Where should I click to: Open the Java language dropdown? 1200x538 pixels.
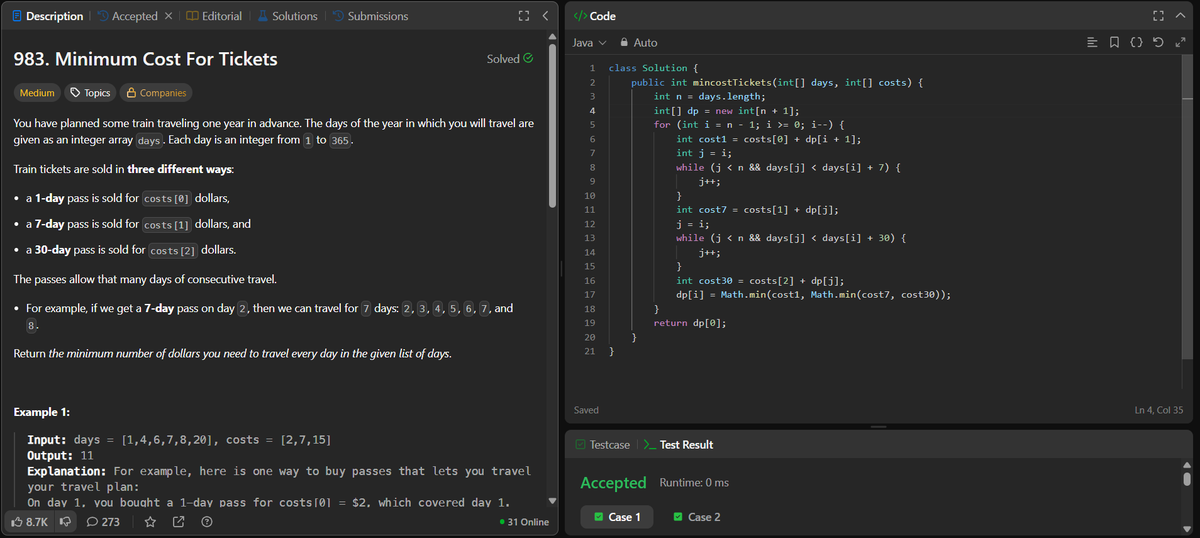coord(590,43)
